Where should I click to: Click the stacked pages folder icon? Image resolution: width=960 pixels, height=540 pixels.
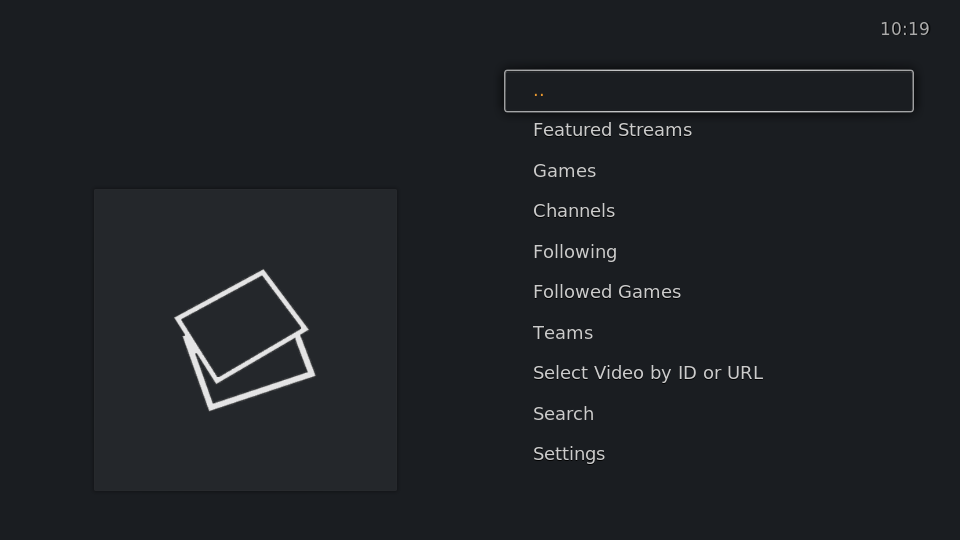point(245,340)
